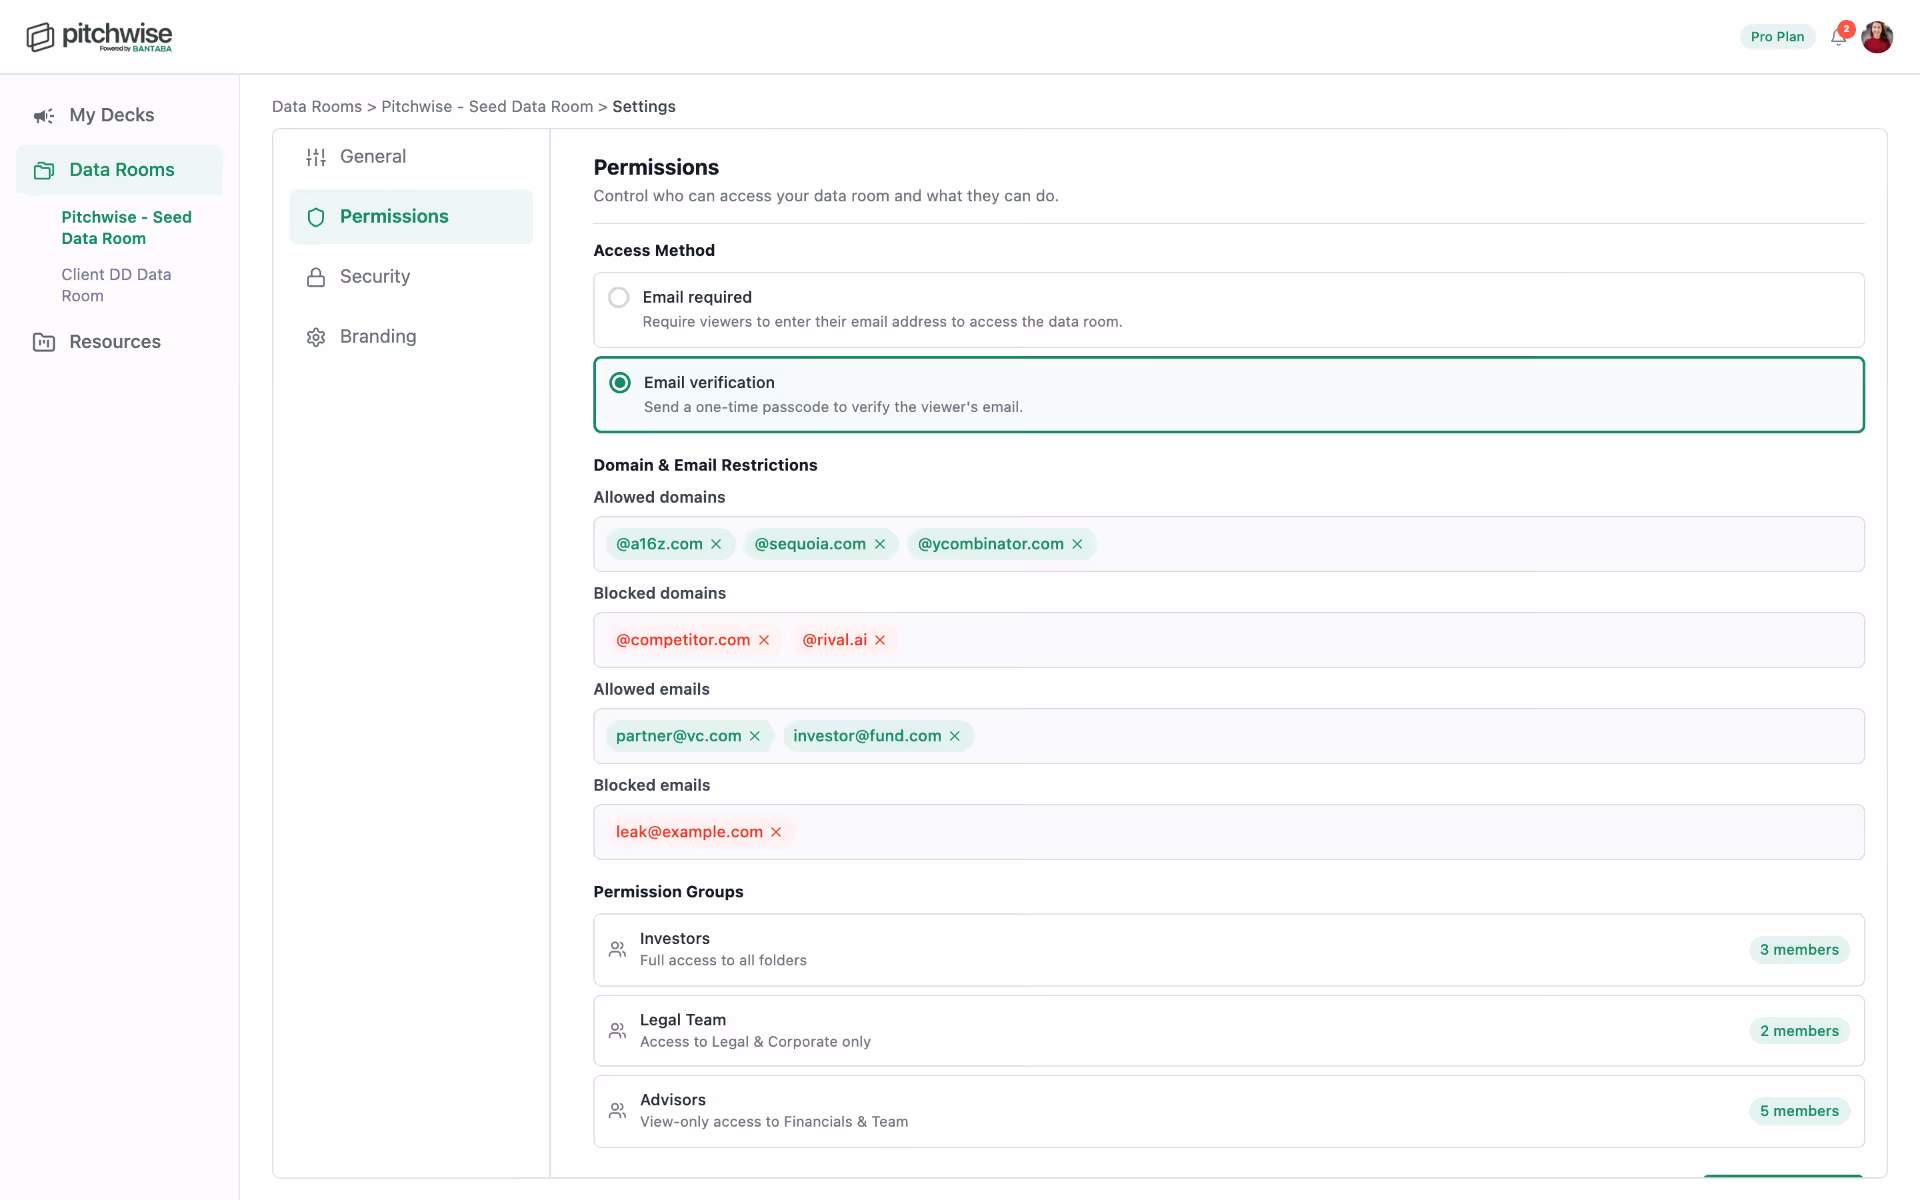Remove the @a16z.com allowed domain tag
Viewport: 1920px width, 1200px height.
[x=716, y=544]
